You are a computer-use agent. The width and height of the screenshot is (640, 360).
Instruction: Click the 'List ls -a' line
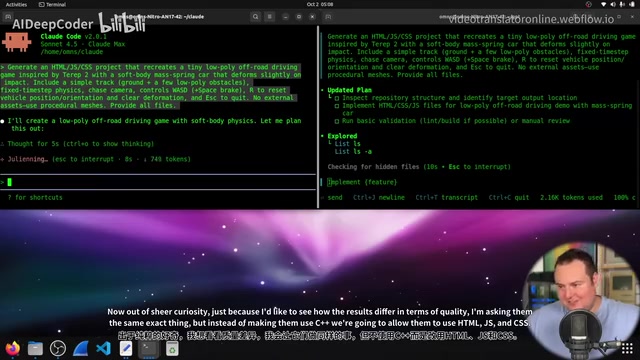(x=353, y=151)
